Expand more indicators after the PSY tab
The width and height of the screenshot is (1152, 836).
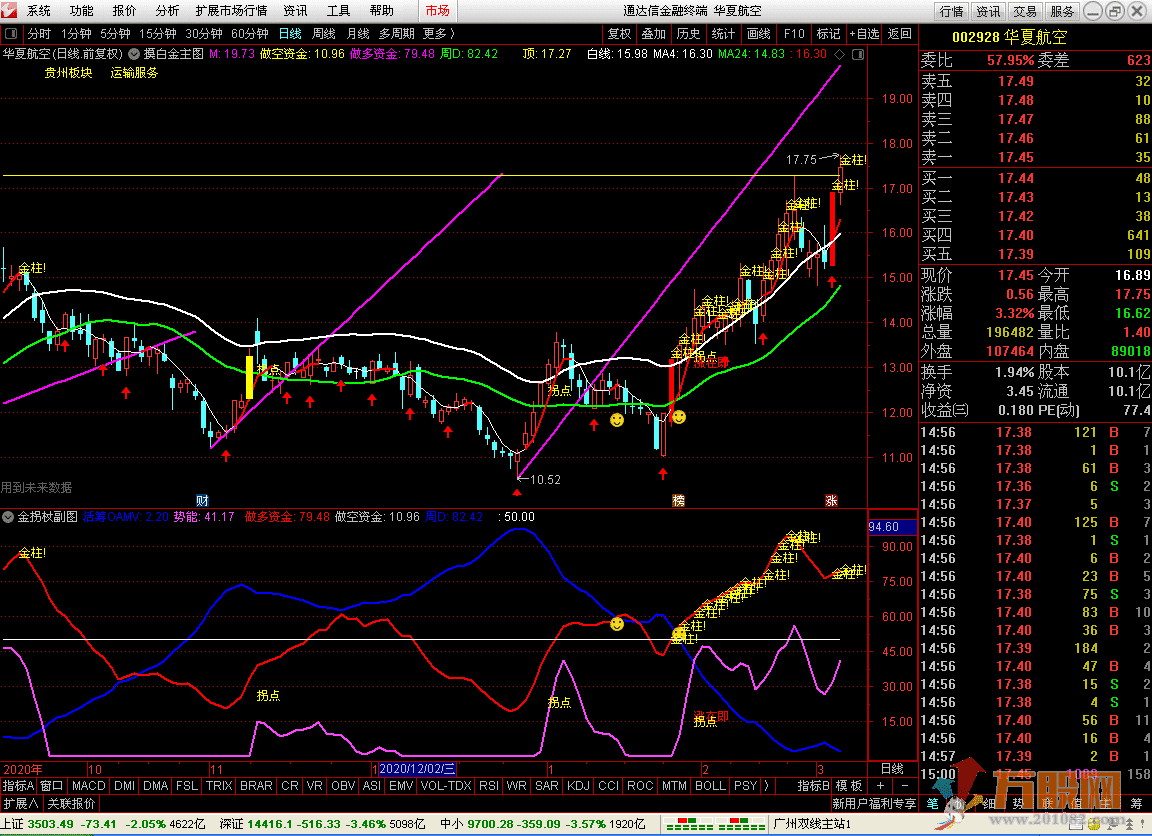point(767,786)
